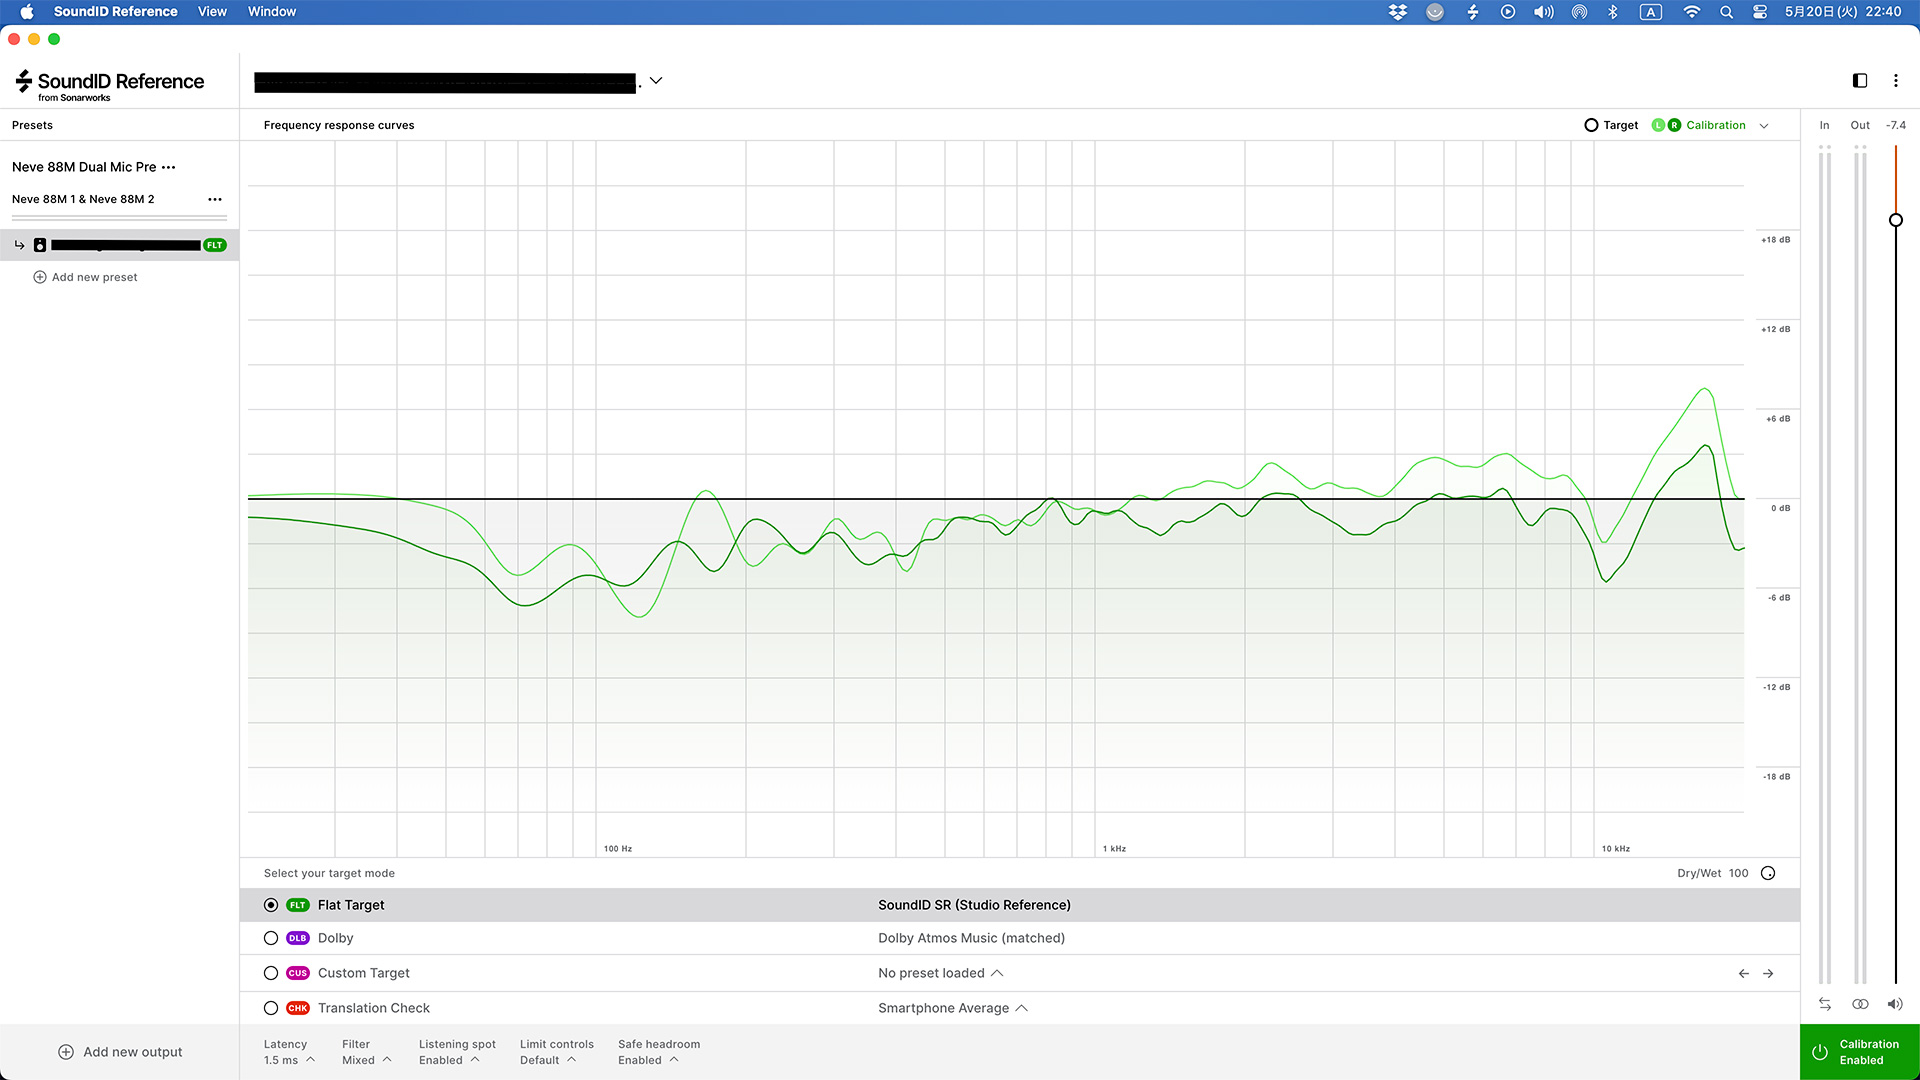Open Control Center in menu bar

coord(1760,12)
